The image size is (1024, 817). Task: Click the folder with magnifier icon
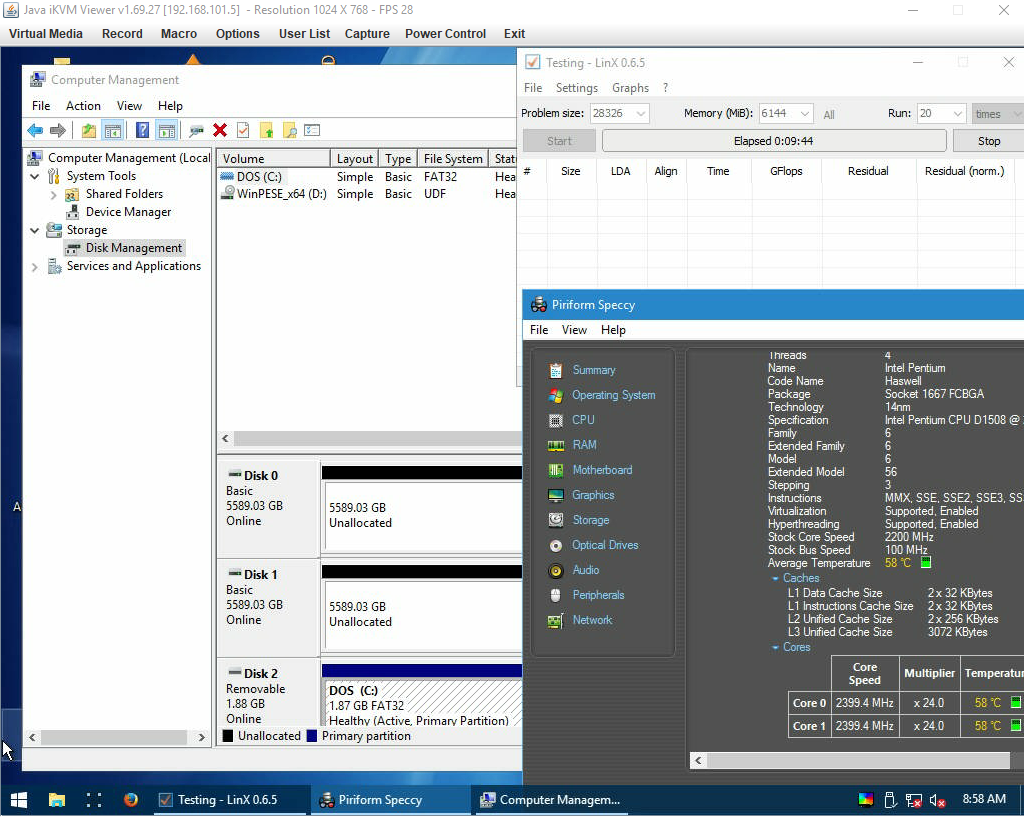[x=289, y=131]
